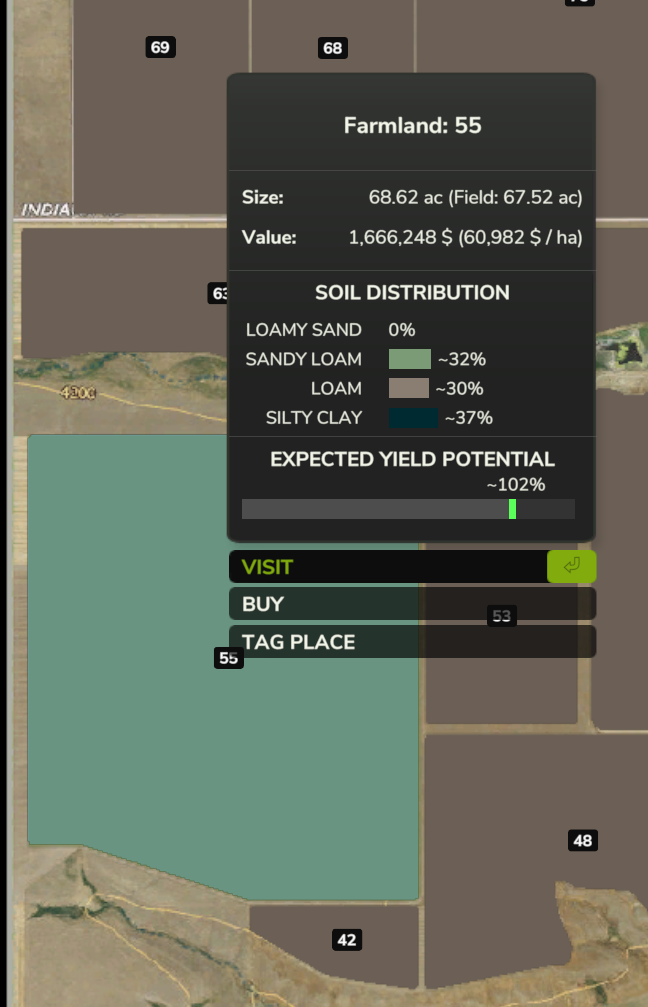Click the Silty Clay dark teal swatch
Viewport: 648px width, 1007px height.
click(414, 417)
